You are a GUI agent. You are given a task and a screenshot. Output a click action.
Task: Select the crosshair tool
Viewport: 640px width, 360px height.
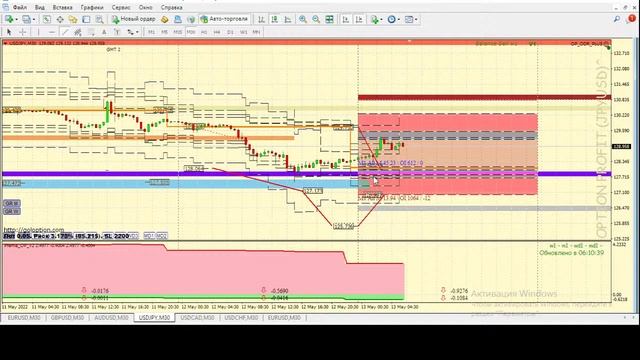click(22, 32)
